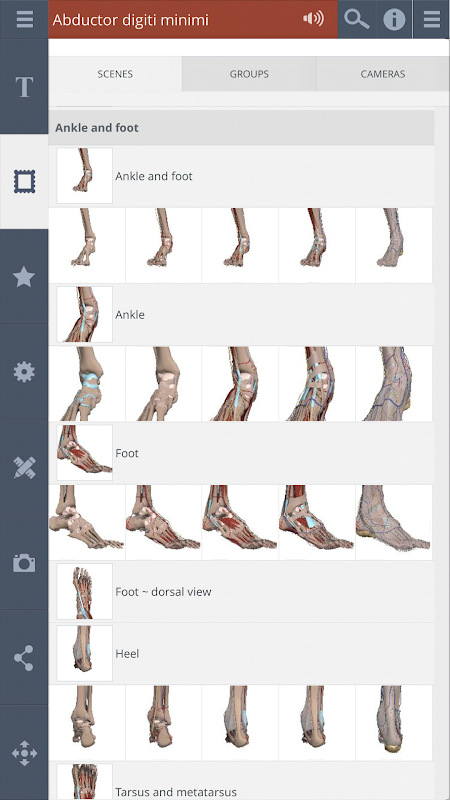Open the search magnifier tool
Screen dimensions: 450x800
[357, 19]
